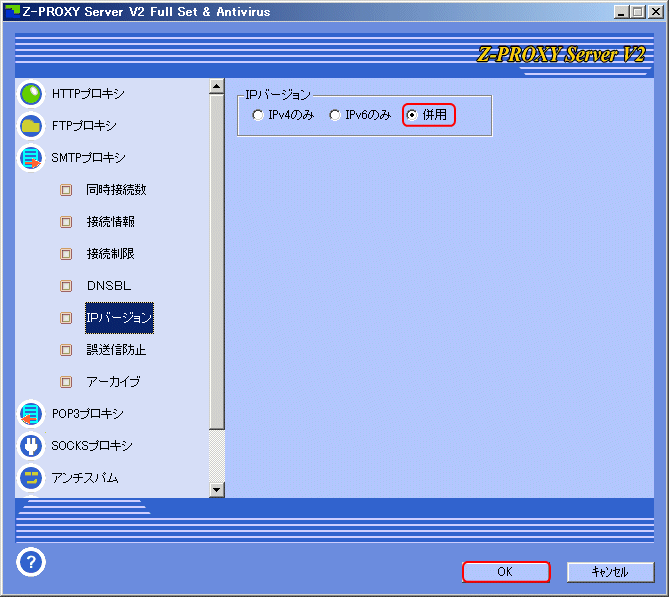Open the HTTPプロキシ green sphere icon
This screenshot has width=669, height=597.
coord(31,94)
